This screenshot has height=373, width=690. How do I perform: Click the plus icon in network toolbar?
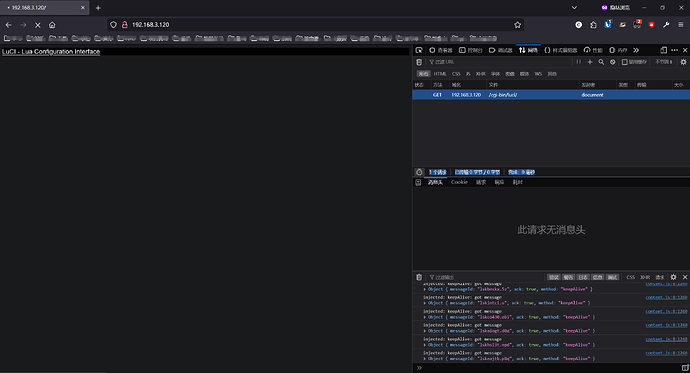coord(590,62)
